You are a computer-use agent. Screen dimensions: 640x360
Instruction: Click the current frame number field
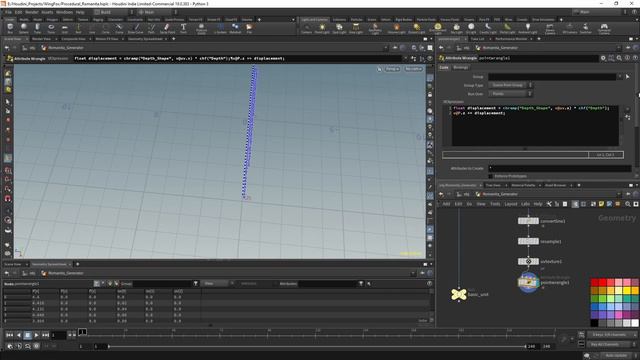(58, 335)
